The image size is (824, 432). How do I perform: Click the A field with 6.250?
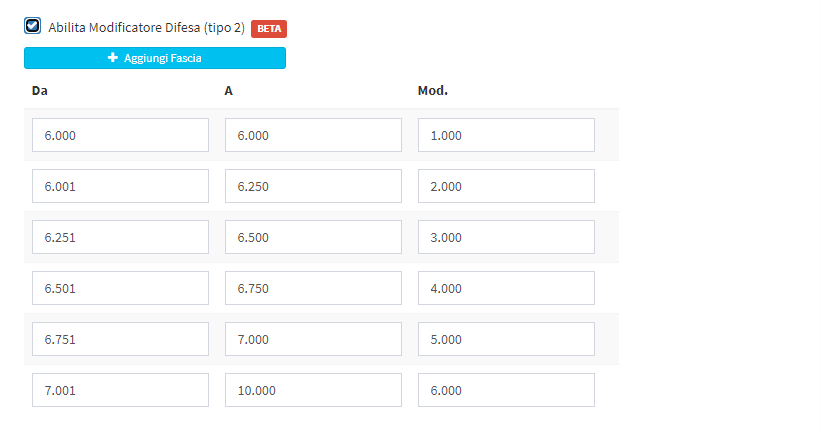pos(313,186)
